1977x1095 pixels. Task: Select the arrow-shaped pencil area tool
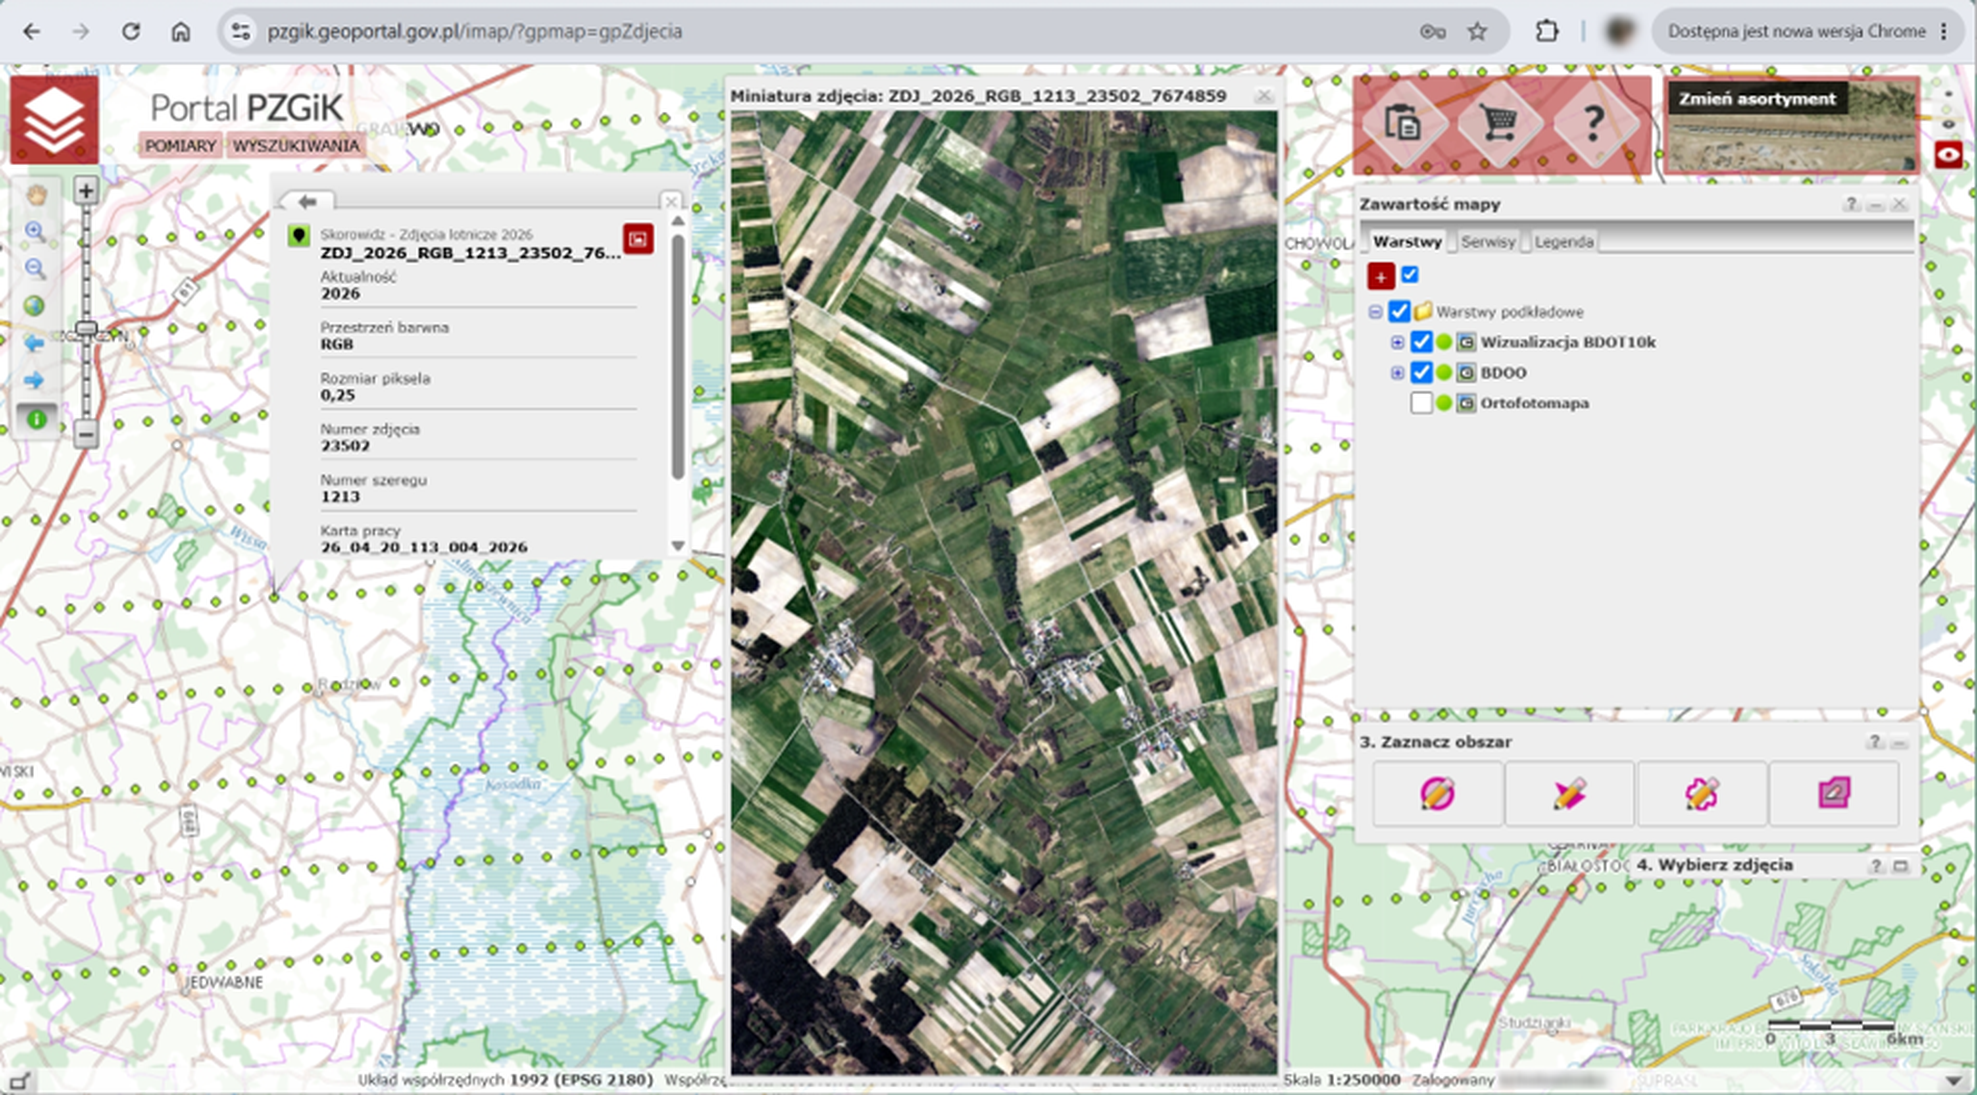(x=1570, y=794)
